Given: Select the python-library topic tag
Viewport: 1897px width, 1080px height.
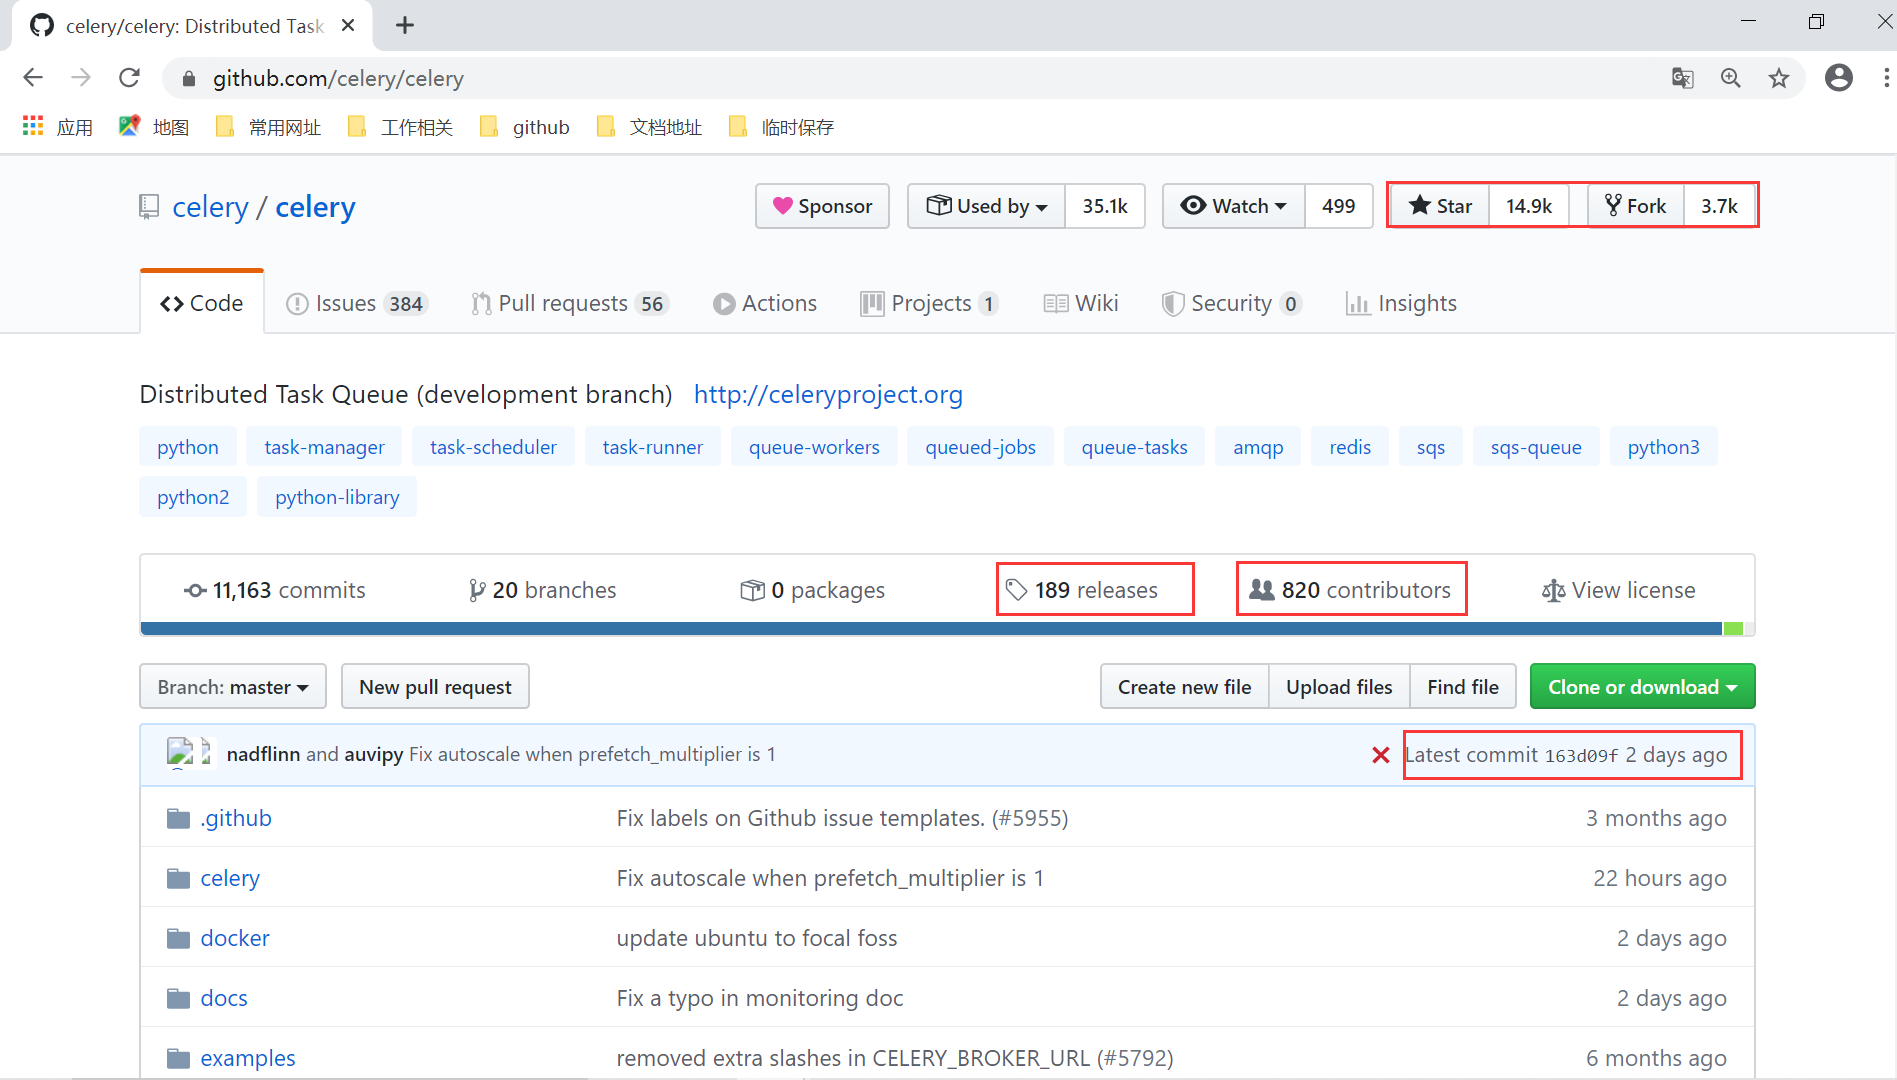Looking at the screenshot, I should (337, 497).
